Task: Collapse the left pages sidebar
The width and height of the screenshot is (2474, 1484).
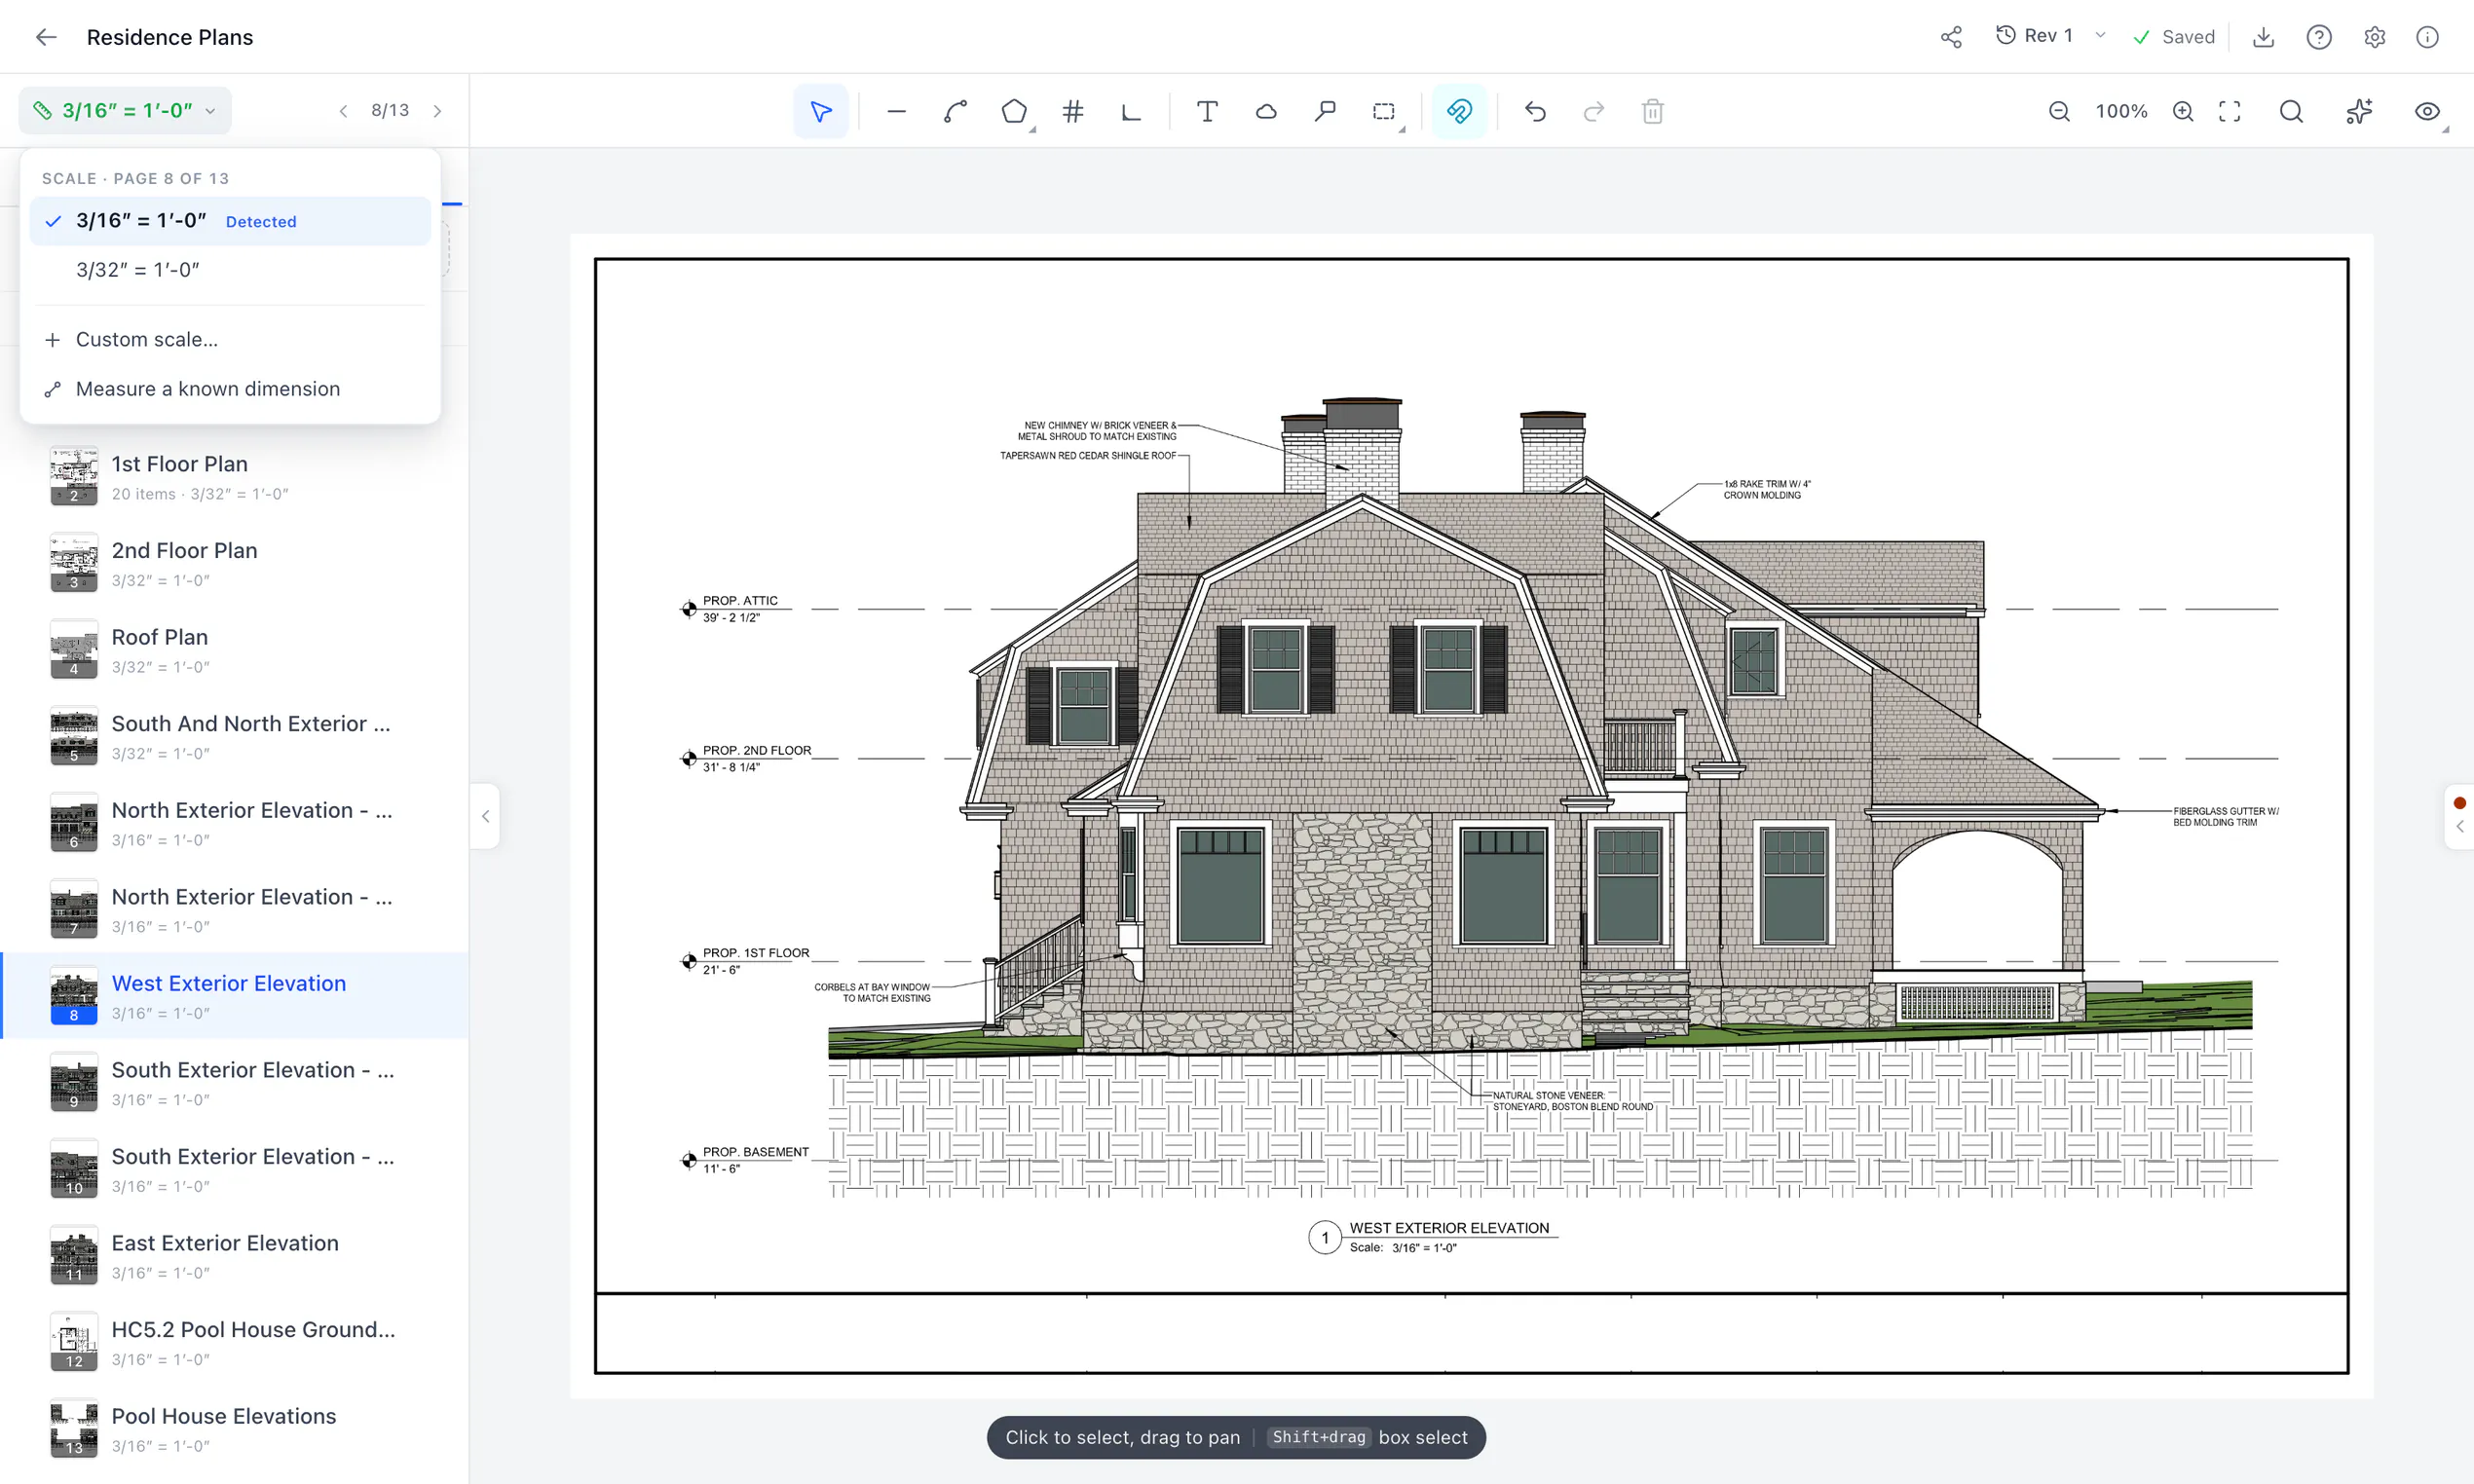Action: click(486, 816)
